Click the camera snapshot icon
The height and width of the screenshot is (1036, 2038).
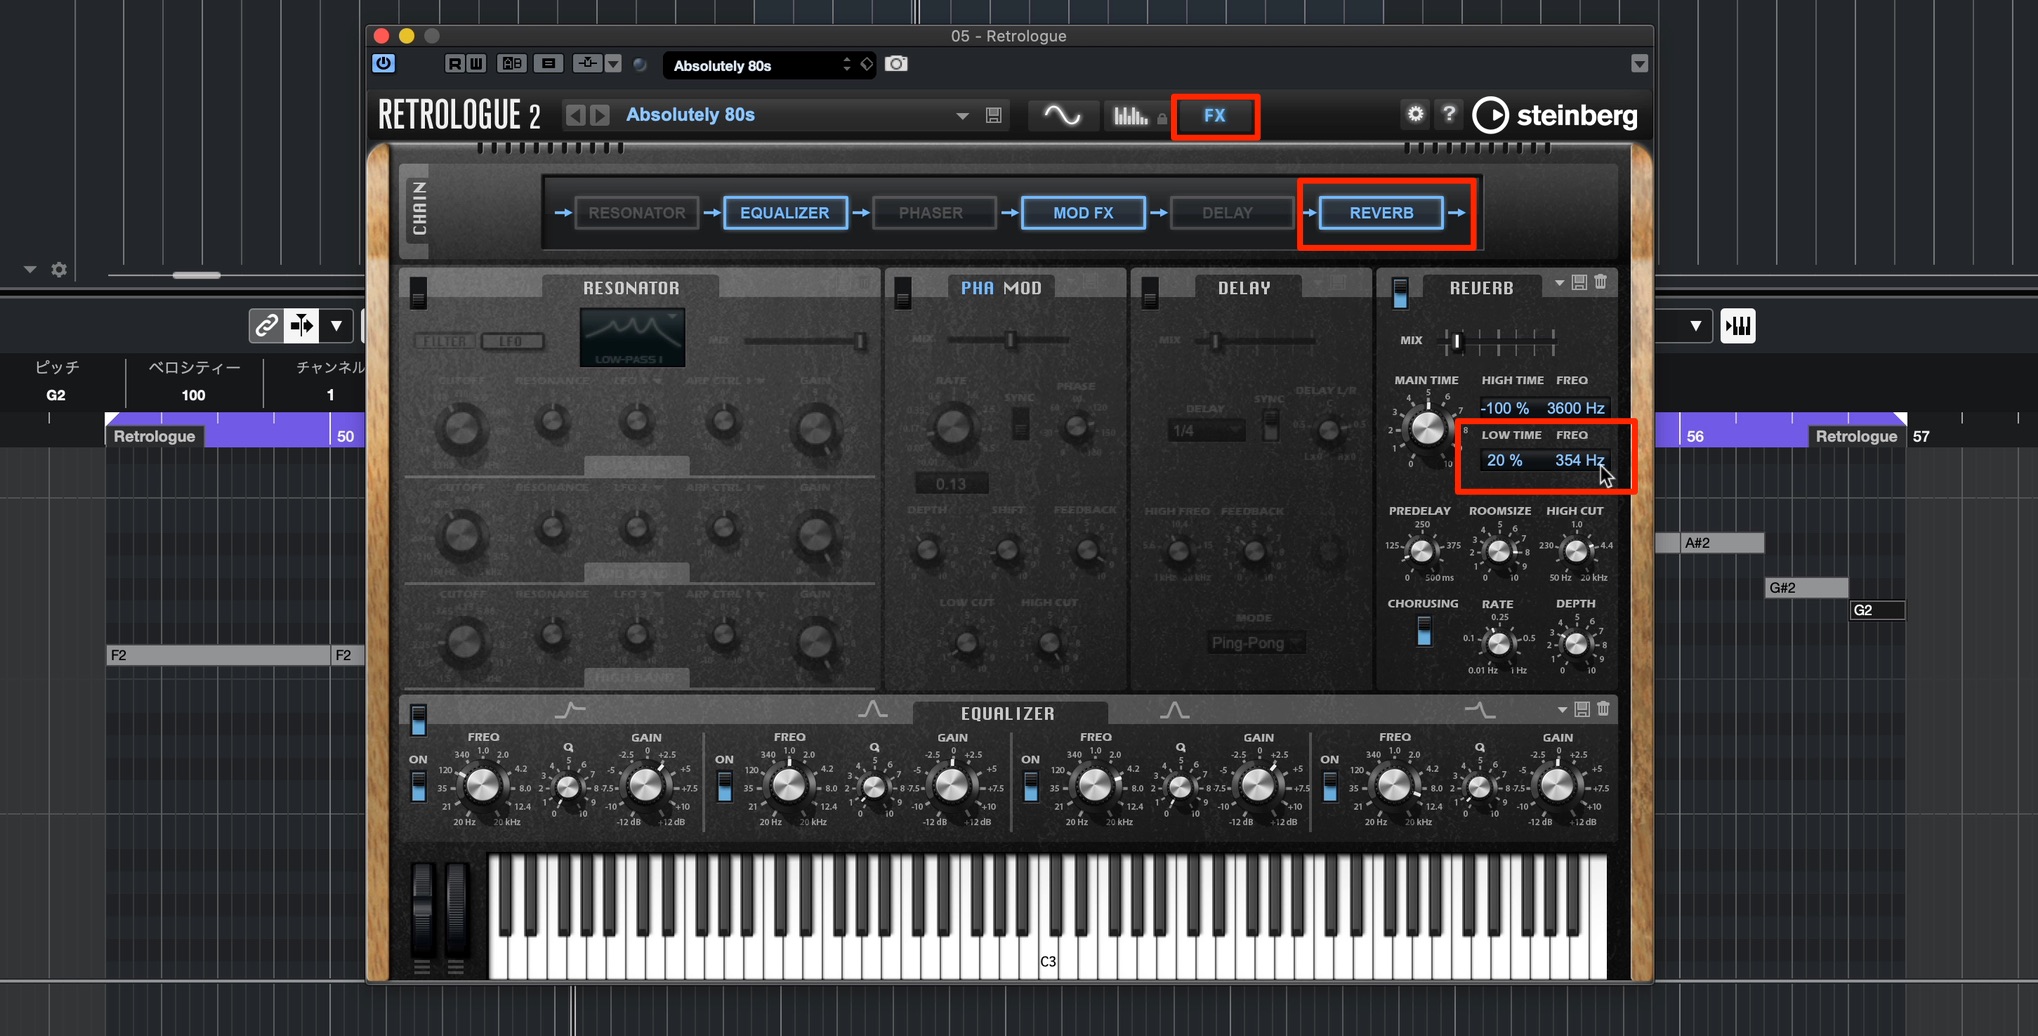[897, 64]
